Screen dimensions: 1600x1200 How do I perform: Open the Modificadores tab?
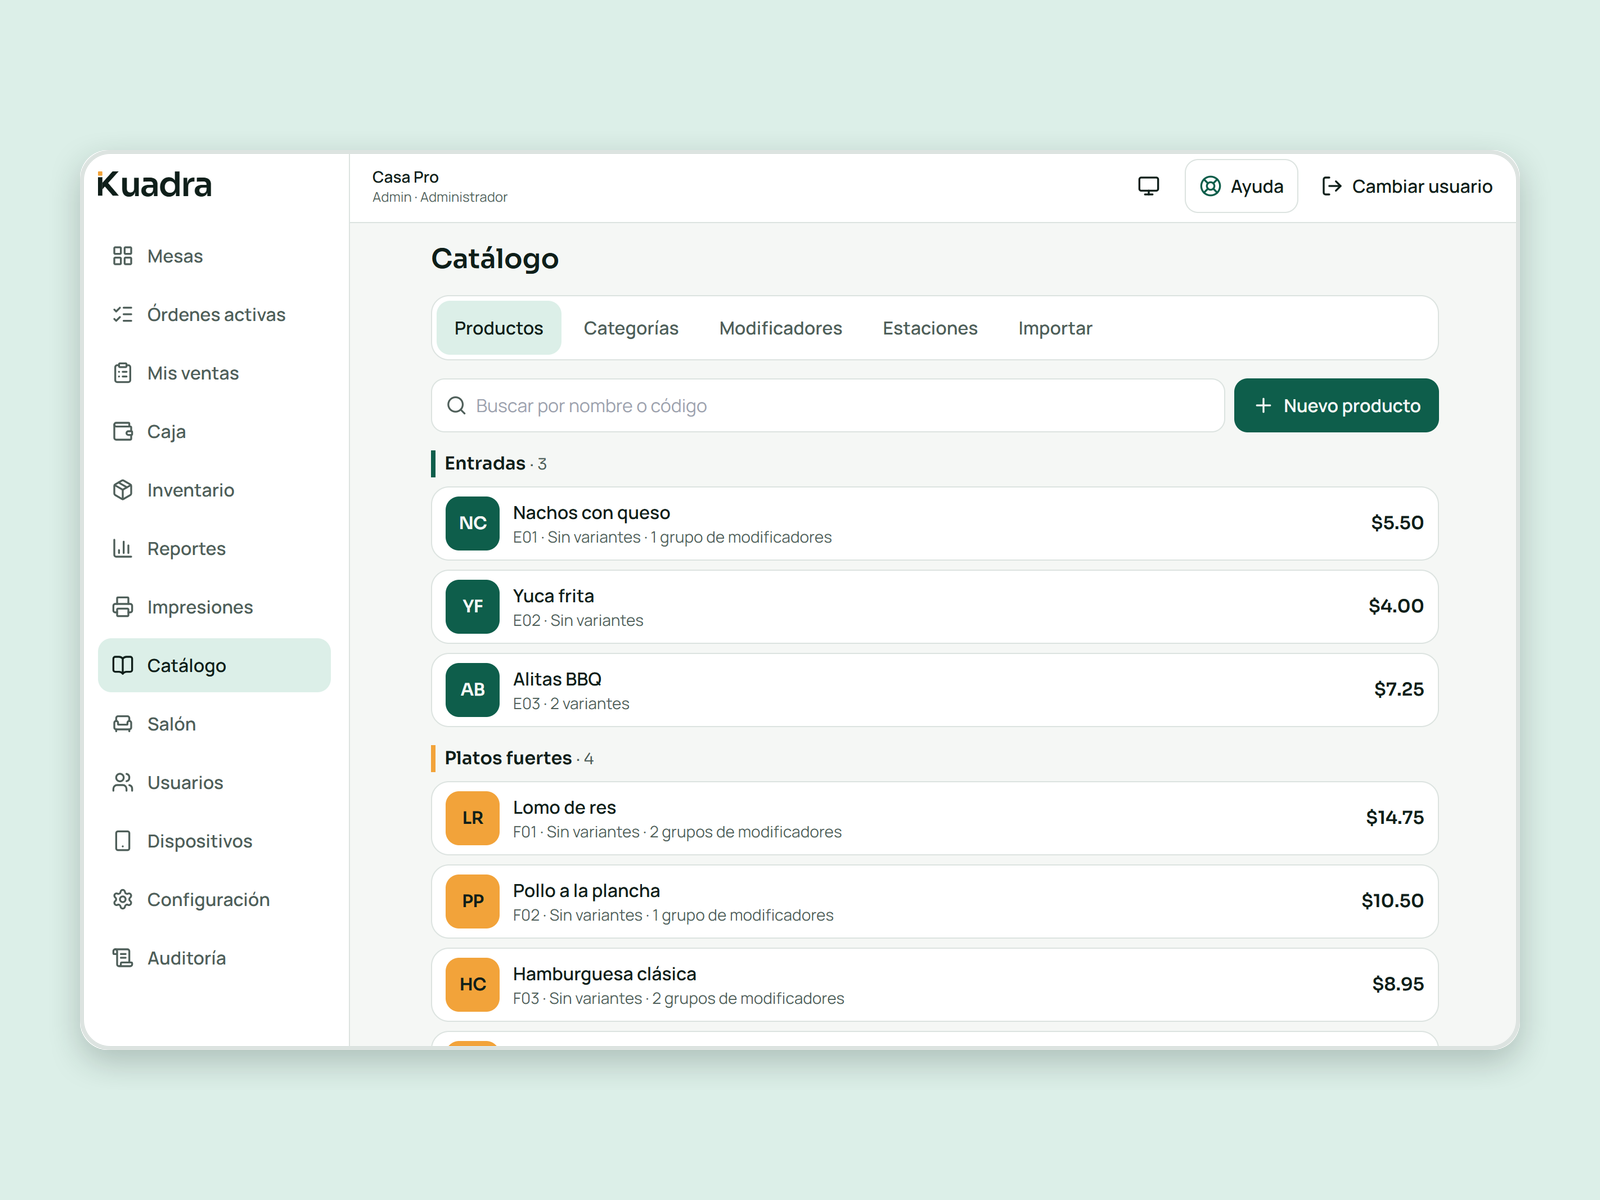point(781,328)
